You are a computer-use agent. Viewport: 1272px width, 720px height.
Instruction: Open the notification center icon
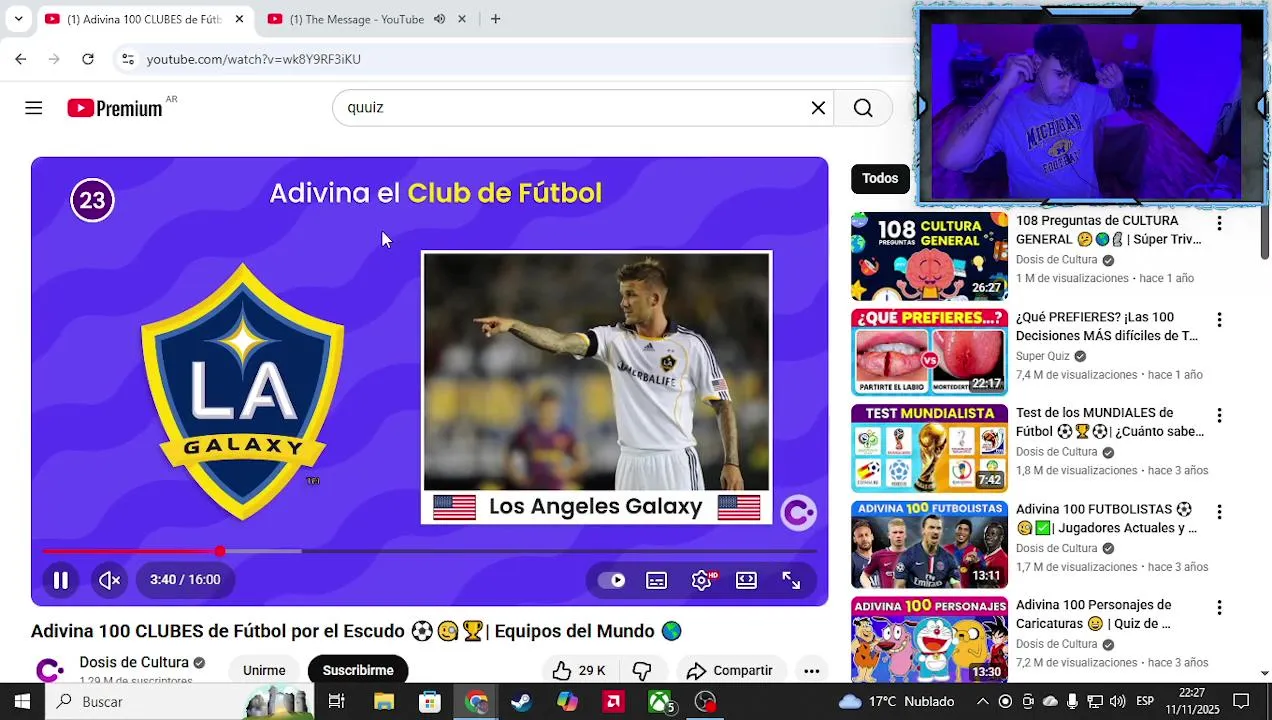(x=1241, y=702)
